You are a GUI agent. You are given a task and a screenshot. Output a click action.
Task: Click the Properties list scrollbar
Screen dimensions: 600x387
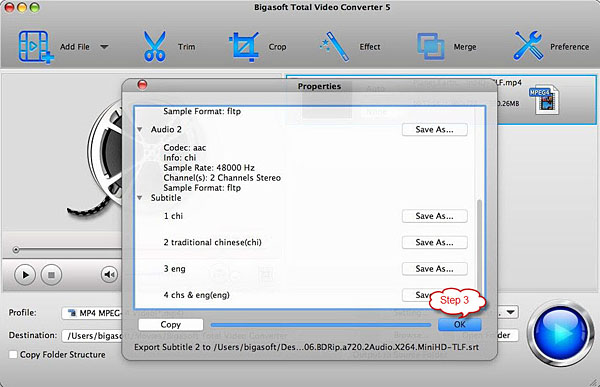(479, 245)
